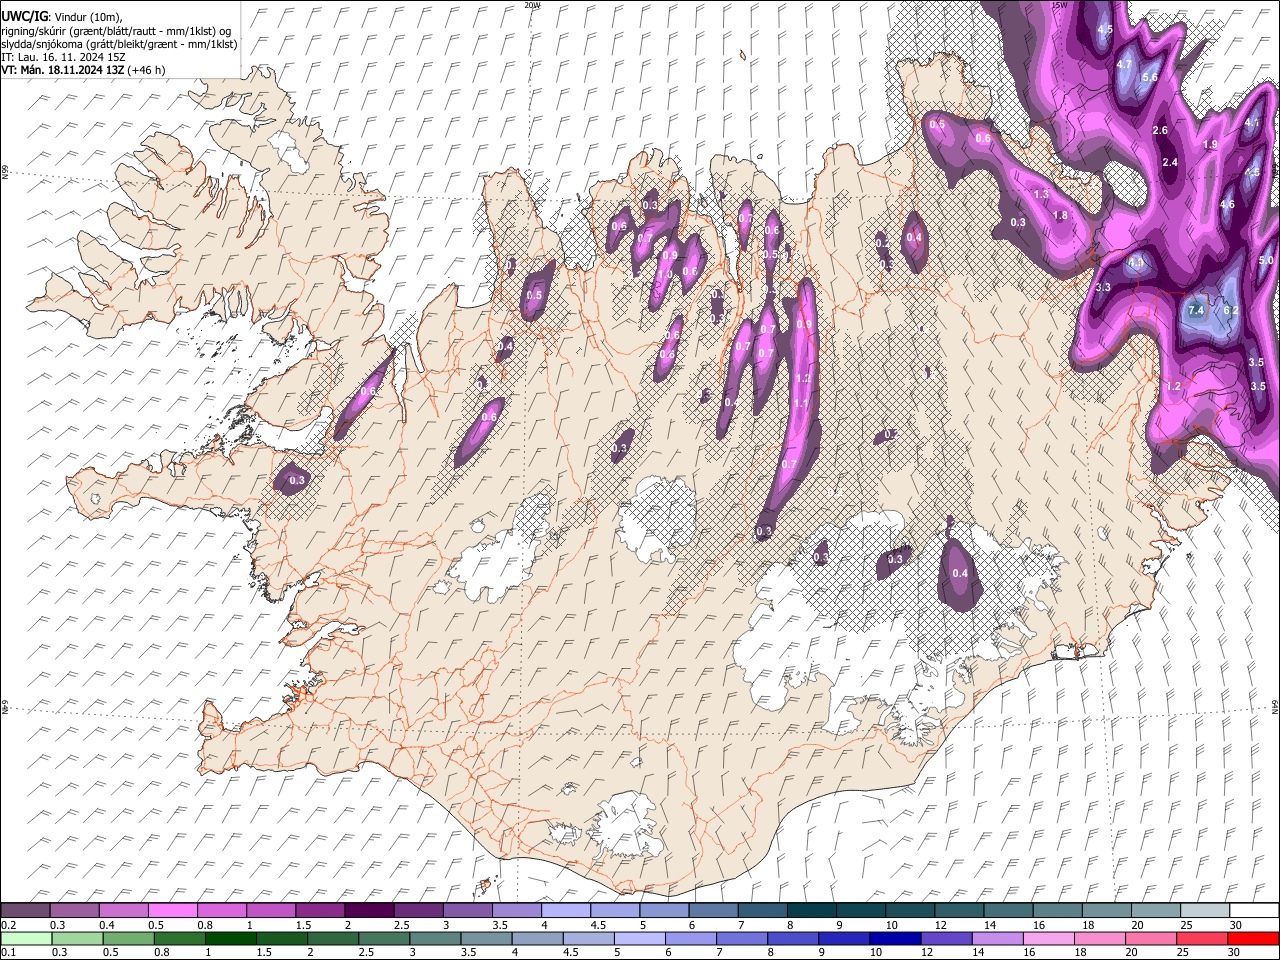1280x960 pixels.
Task: Select the bottom-row lavender swatch between 14 and 16
Action: pos(997,938)
